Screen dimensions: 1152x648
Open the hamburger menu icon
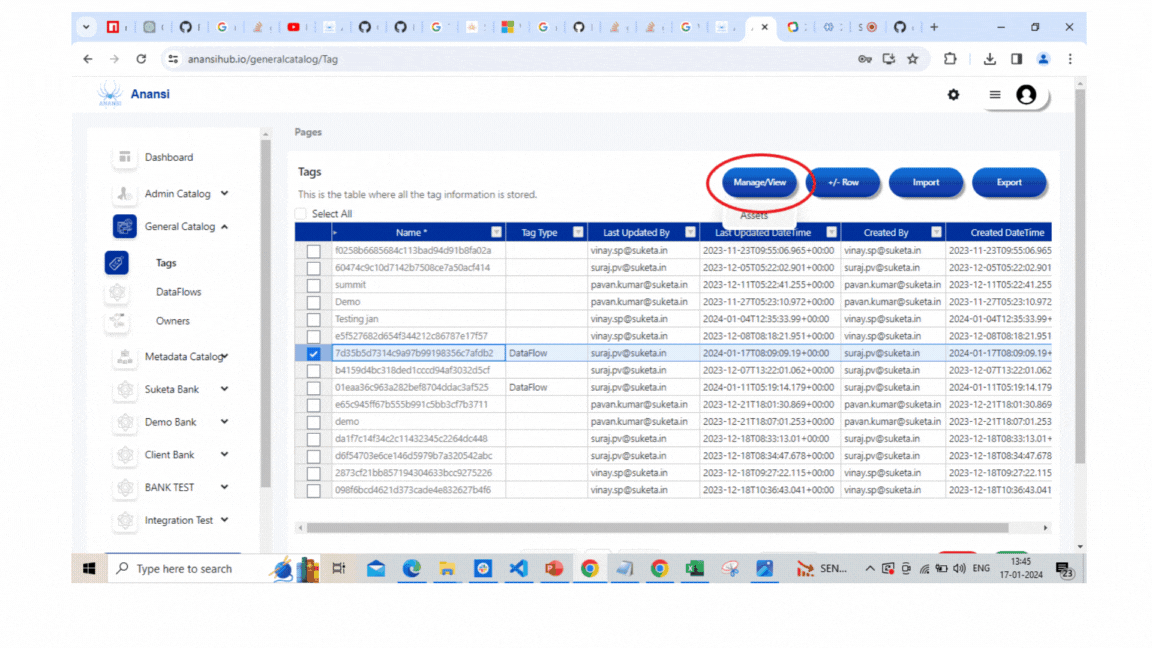(994, 95)
